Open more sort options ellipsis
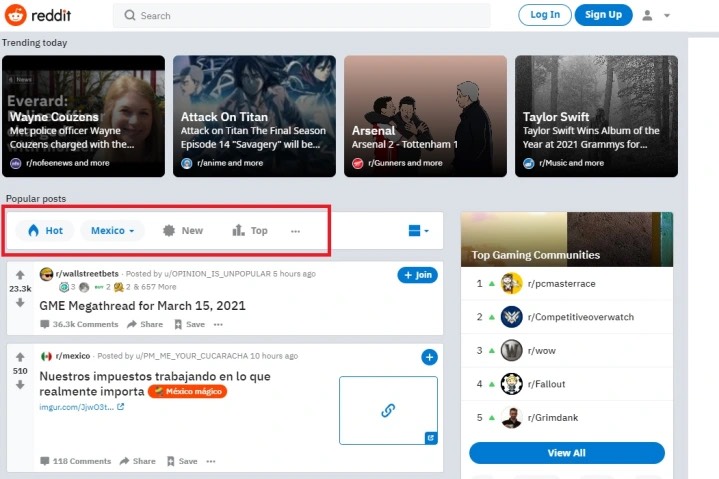Screen dimensions: 719x479 [295, 231]
